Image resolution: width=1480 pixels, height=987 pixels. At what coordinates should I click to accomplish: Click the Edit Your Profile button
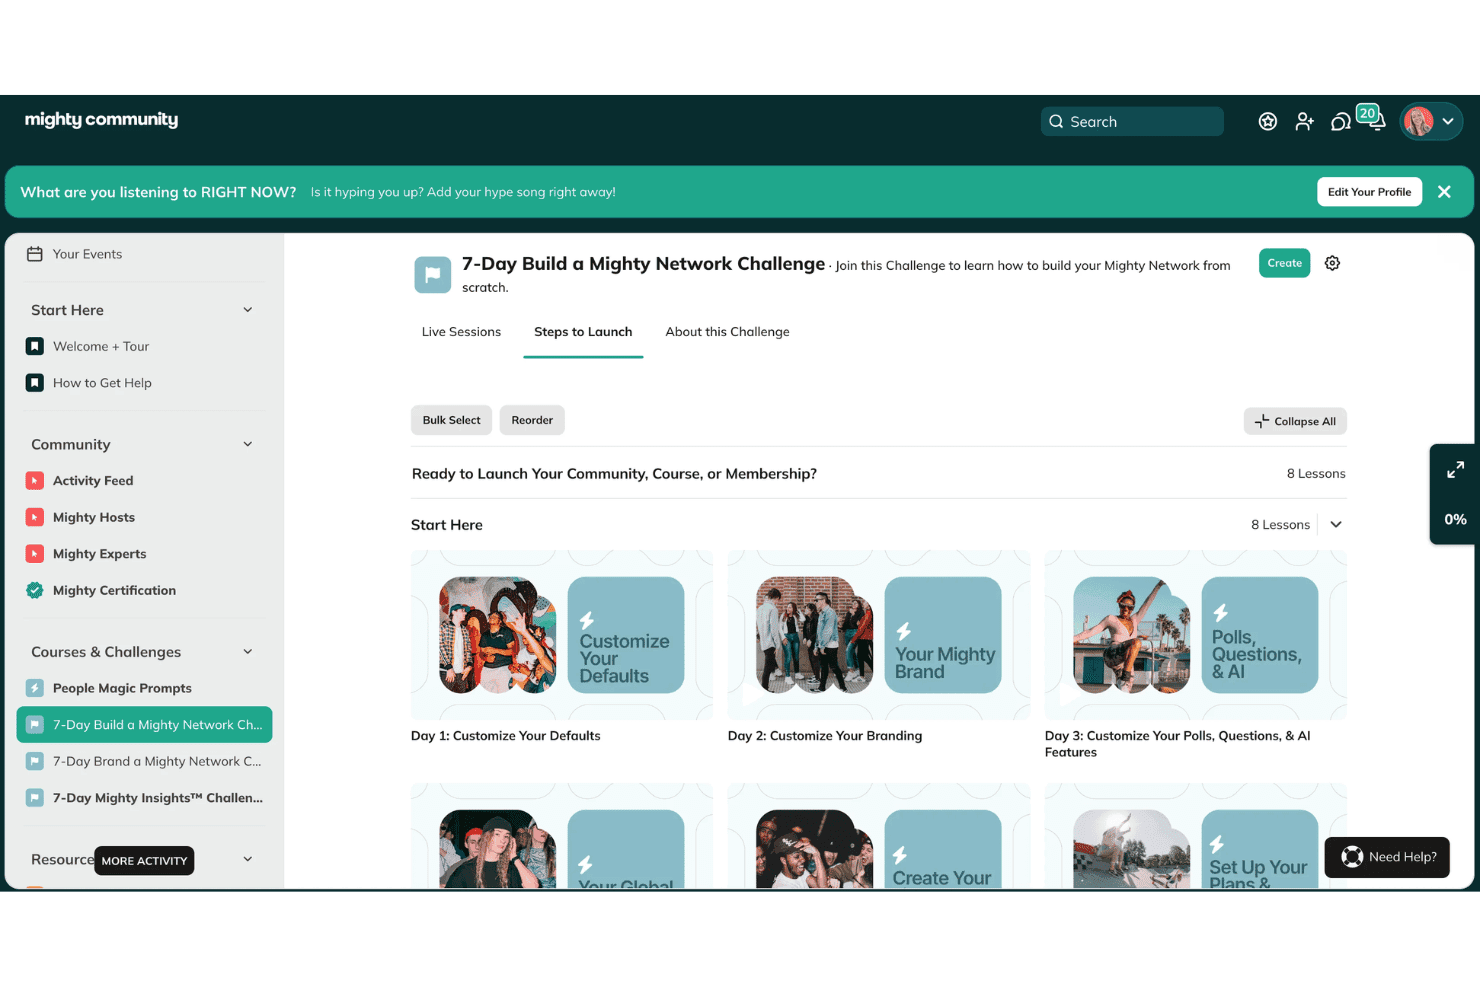(x=1369, y=192)
